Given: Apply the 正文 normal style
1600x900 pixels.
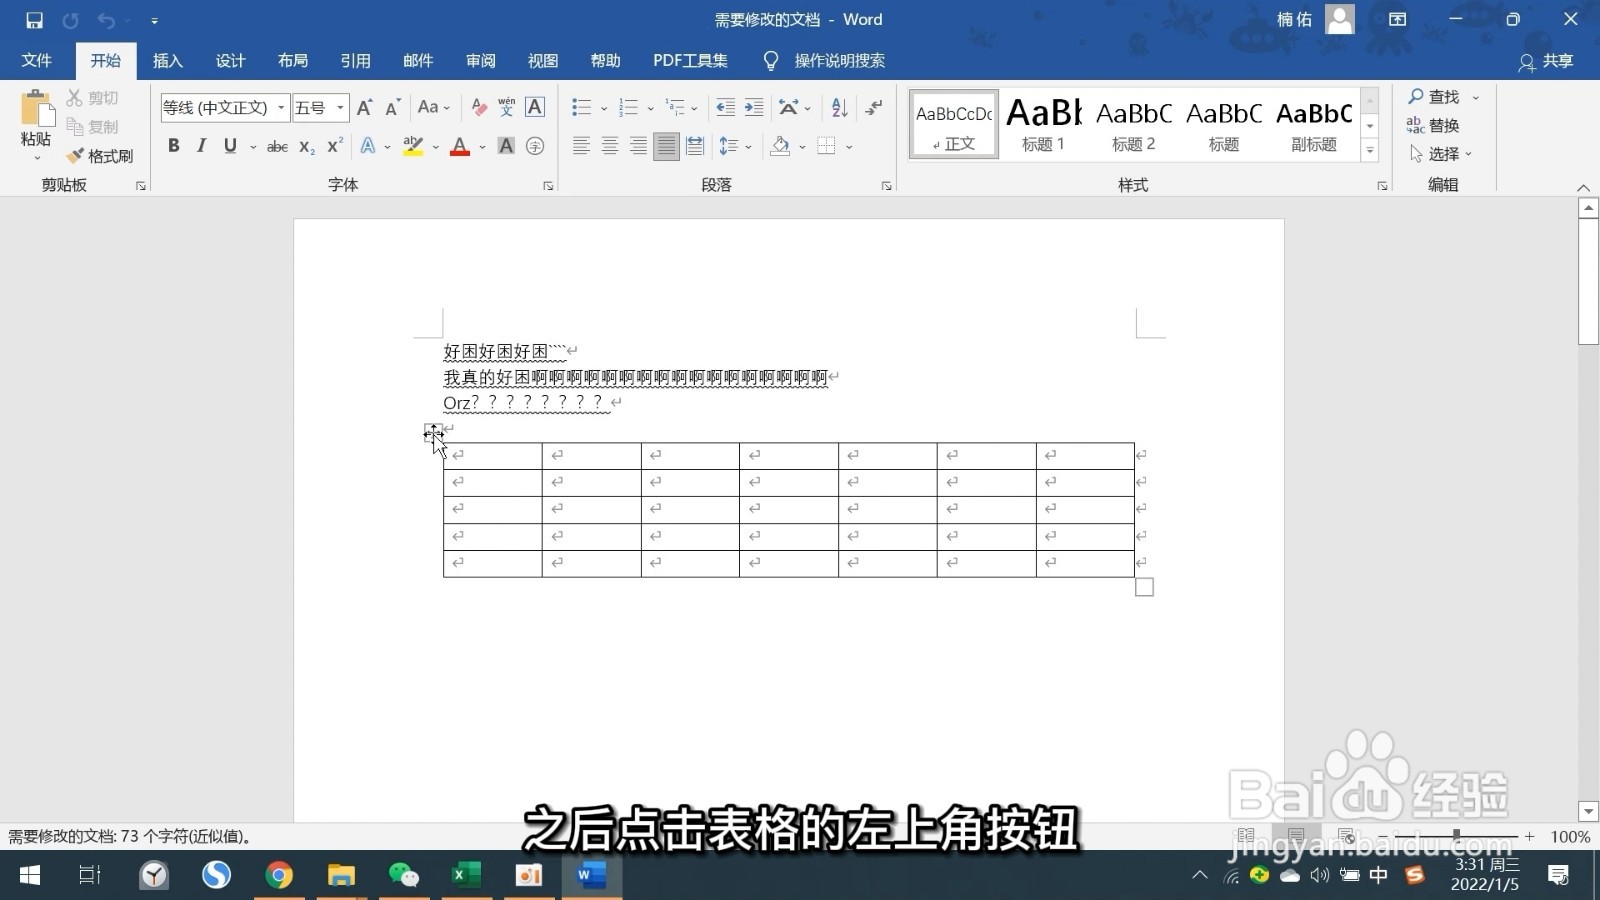Looking at the screenshot, I should pyautogui.click(x=954, y=124).
